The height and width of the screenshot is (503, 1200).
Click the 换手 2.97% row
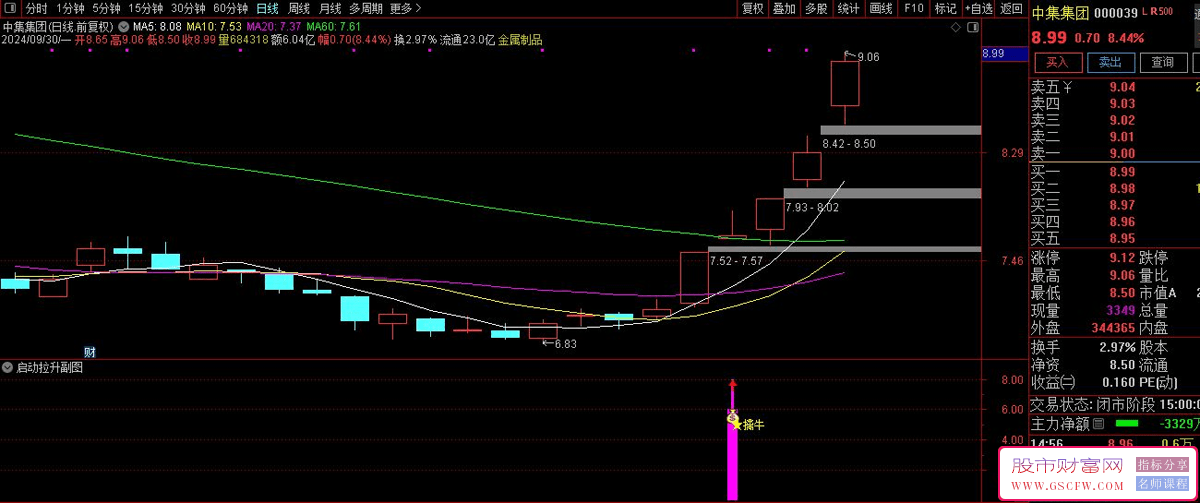coord(1083,348)
